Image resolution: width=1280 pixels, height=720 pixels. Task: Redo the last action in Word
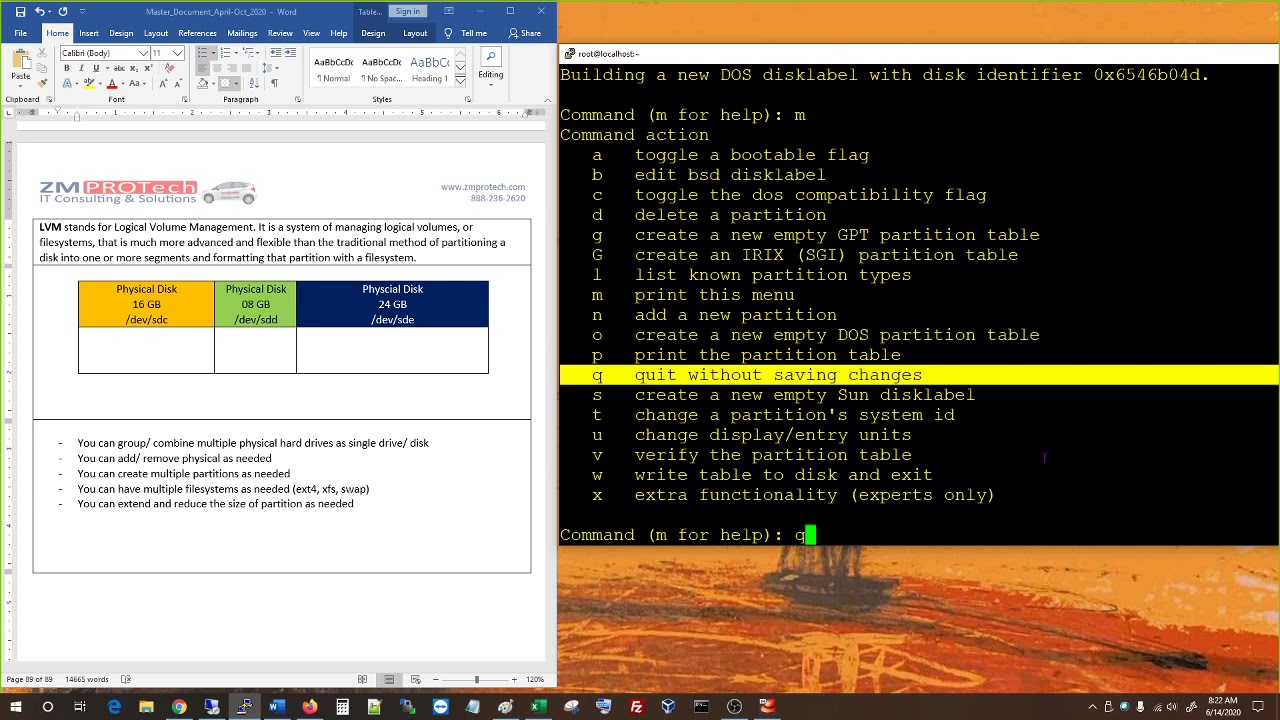click(x=63, y=11)
